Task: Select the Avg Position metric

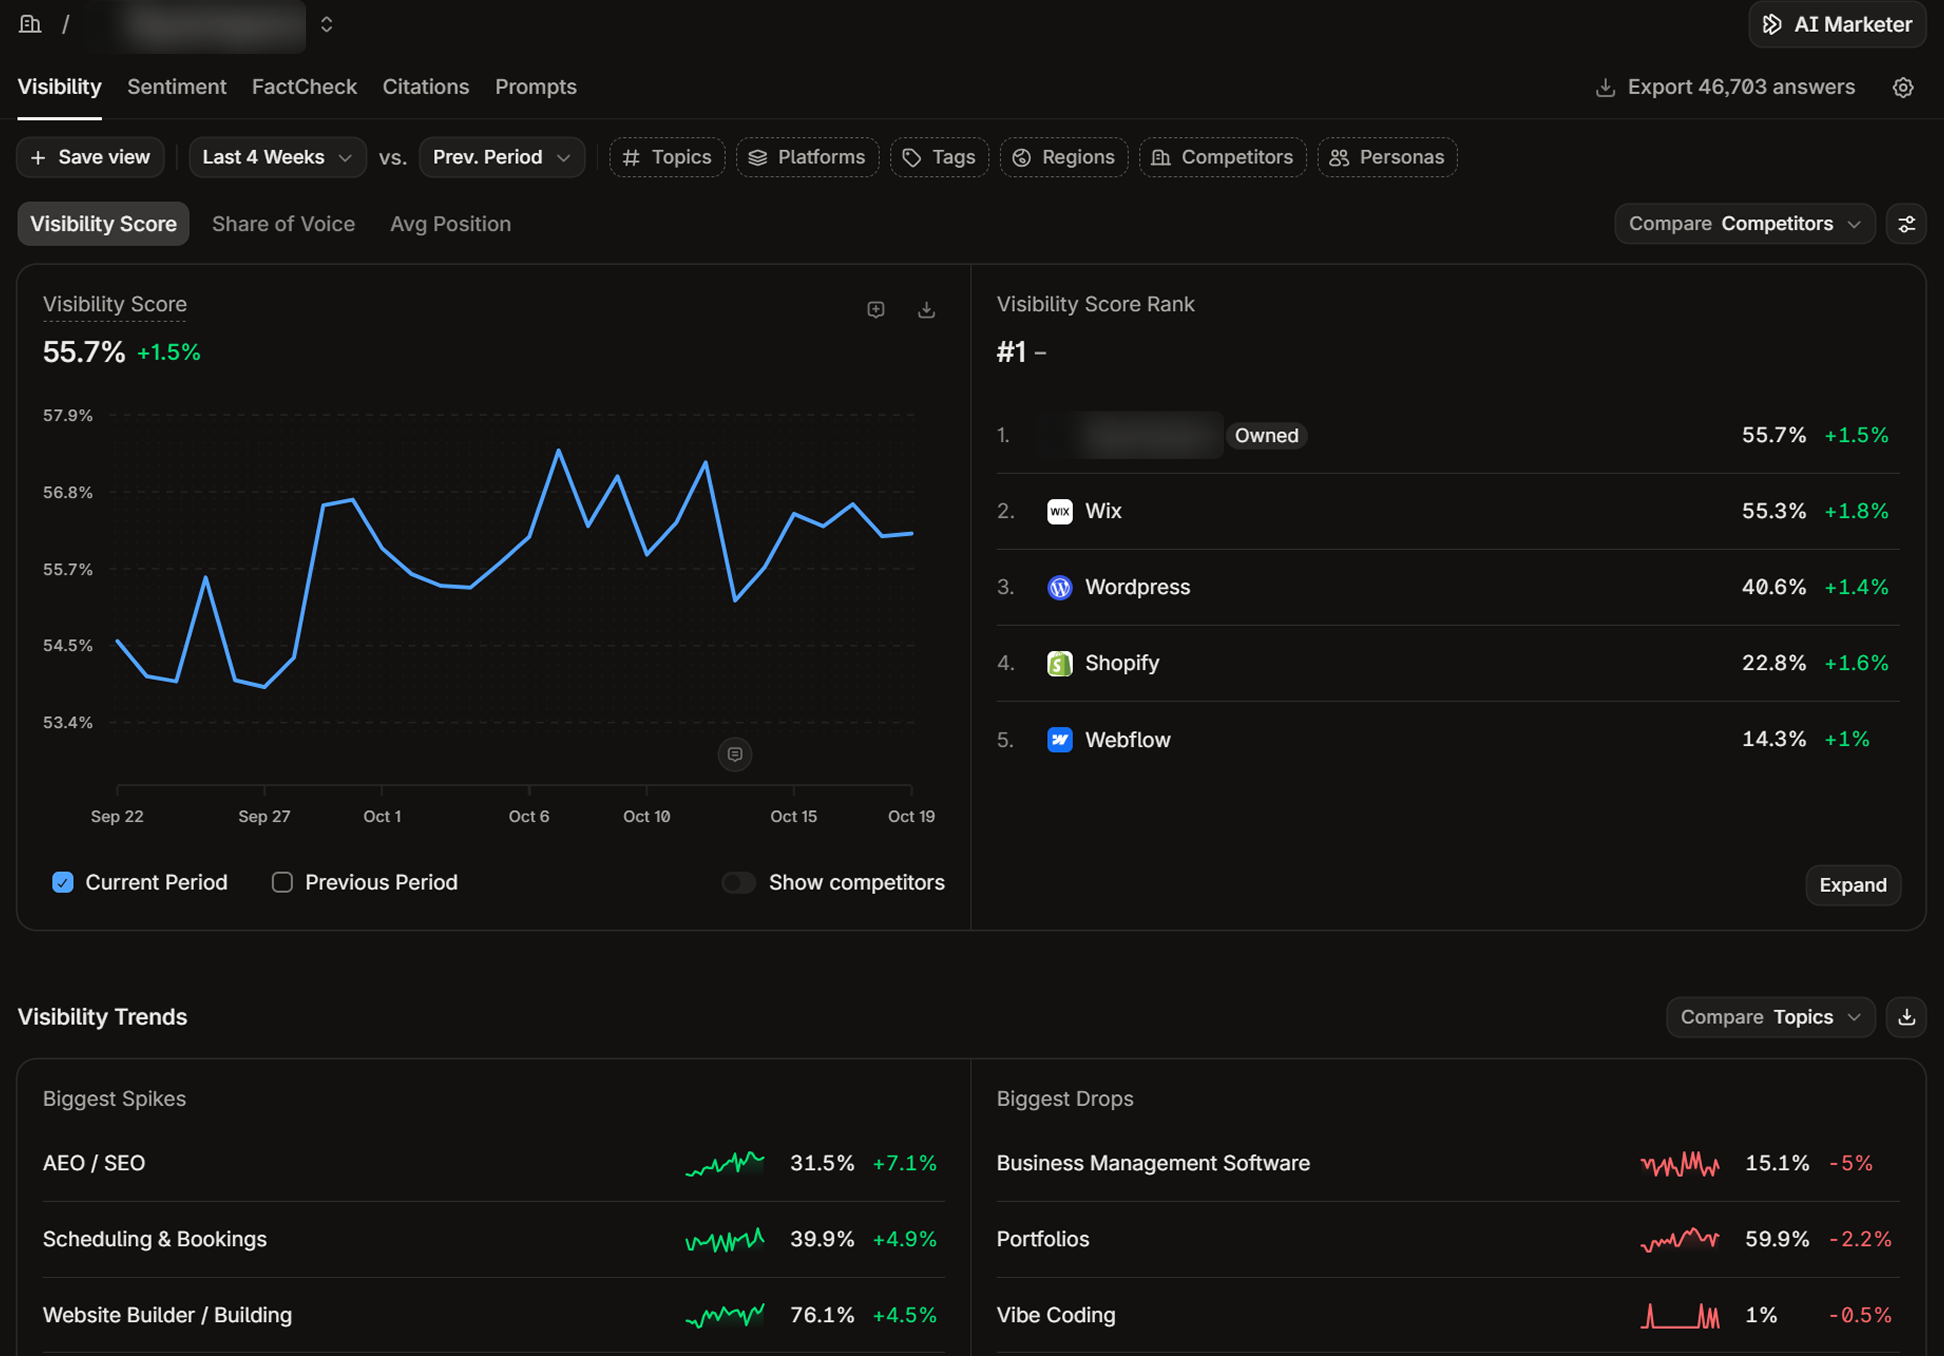Action: [450, 224]
